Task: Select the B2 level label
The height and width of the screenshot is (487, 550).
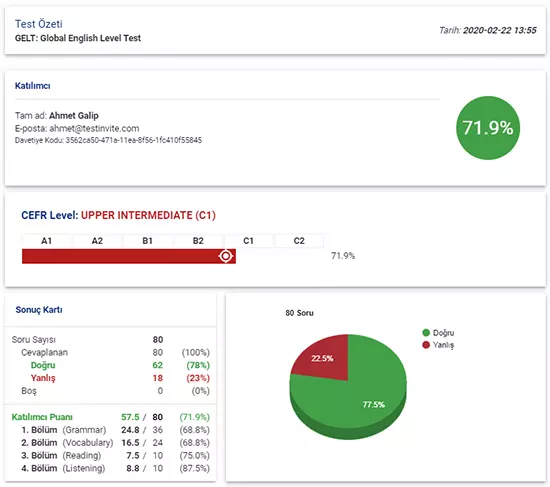Action: 198,241
